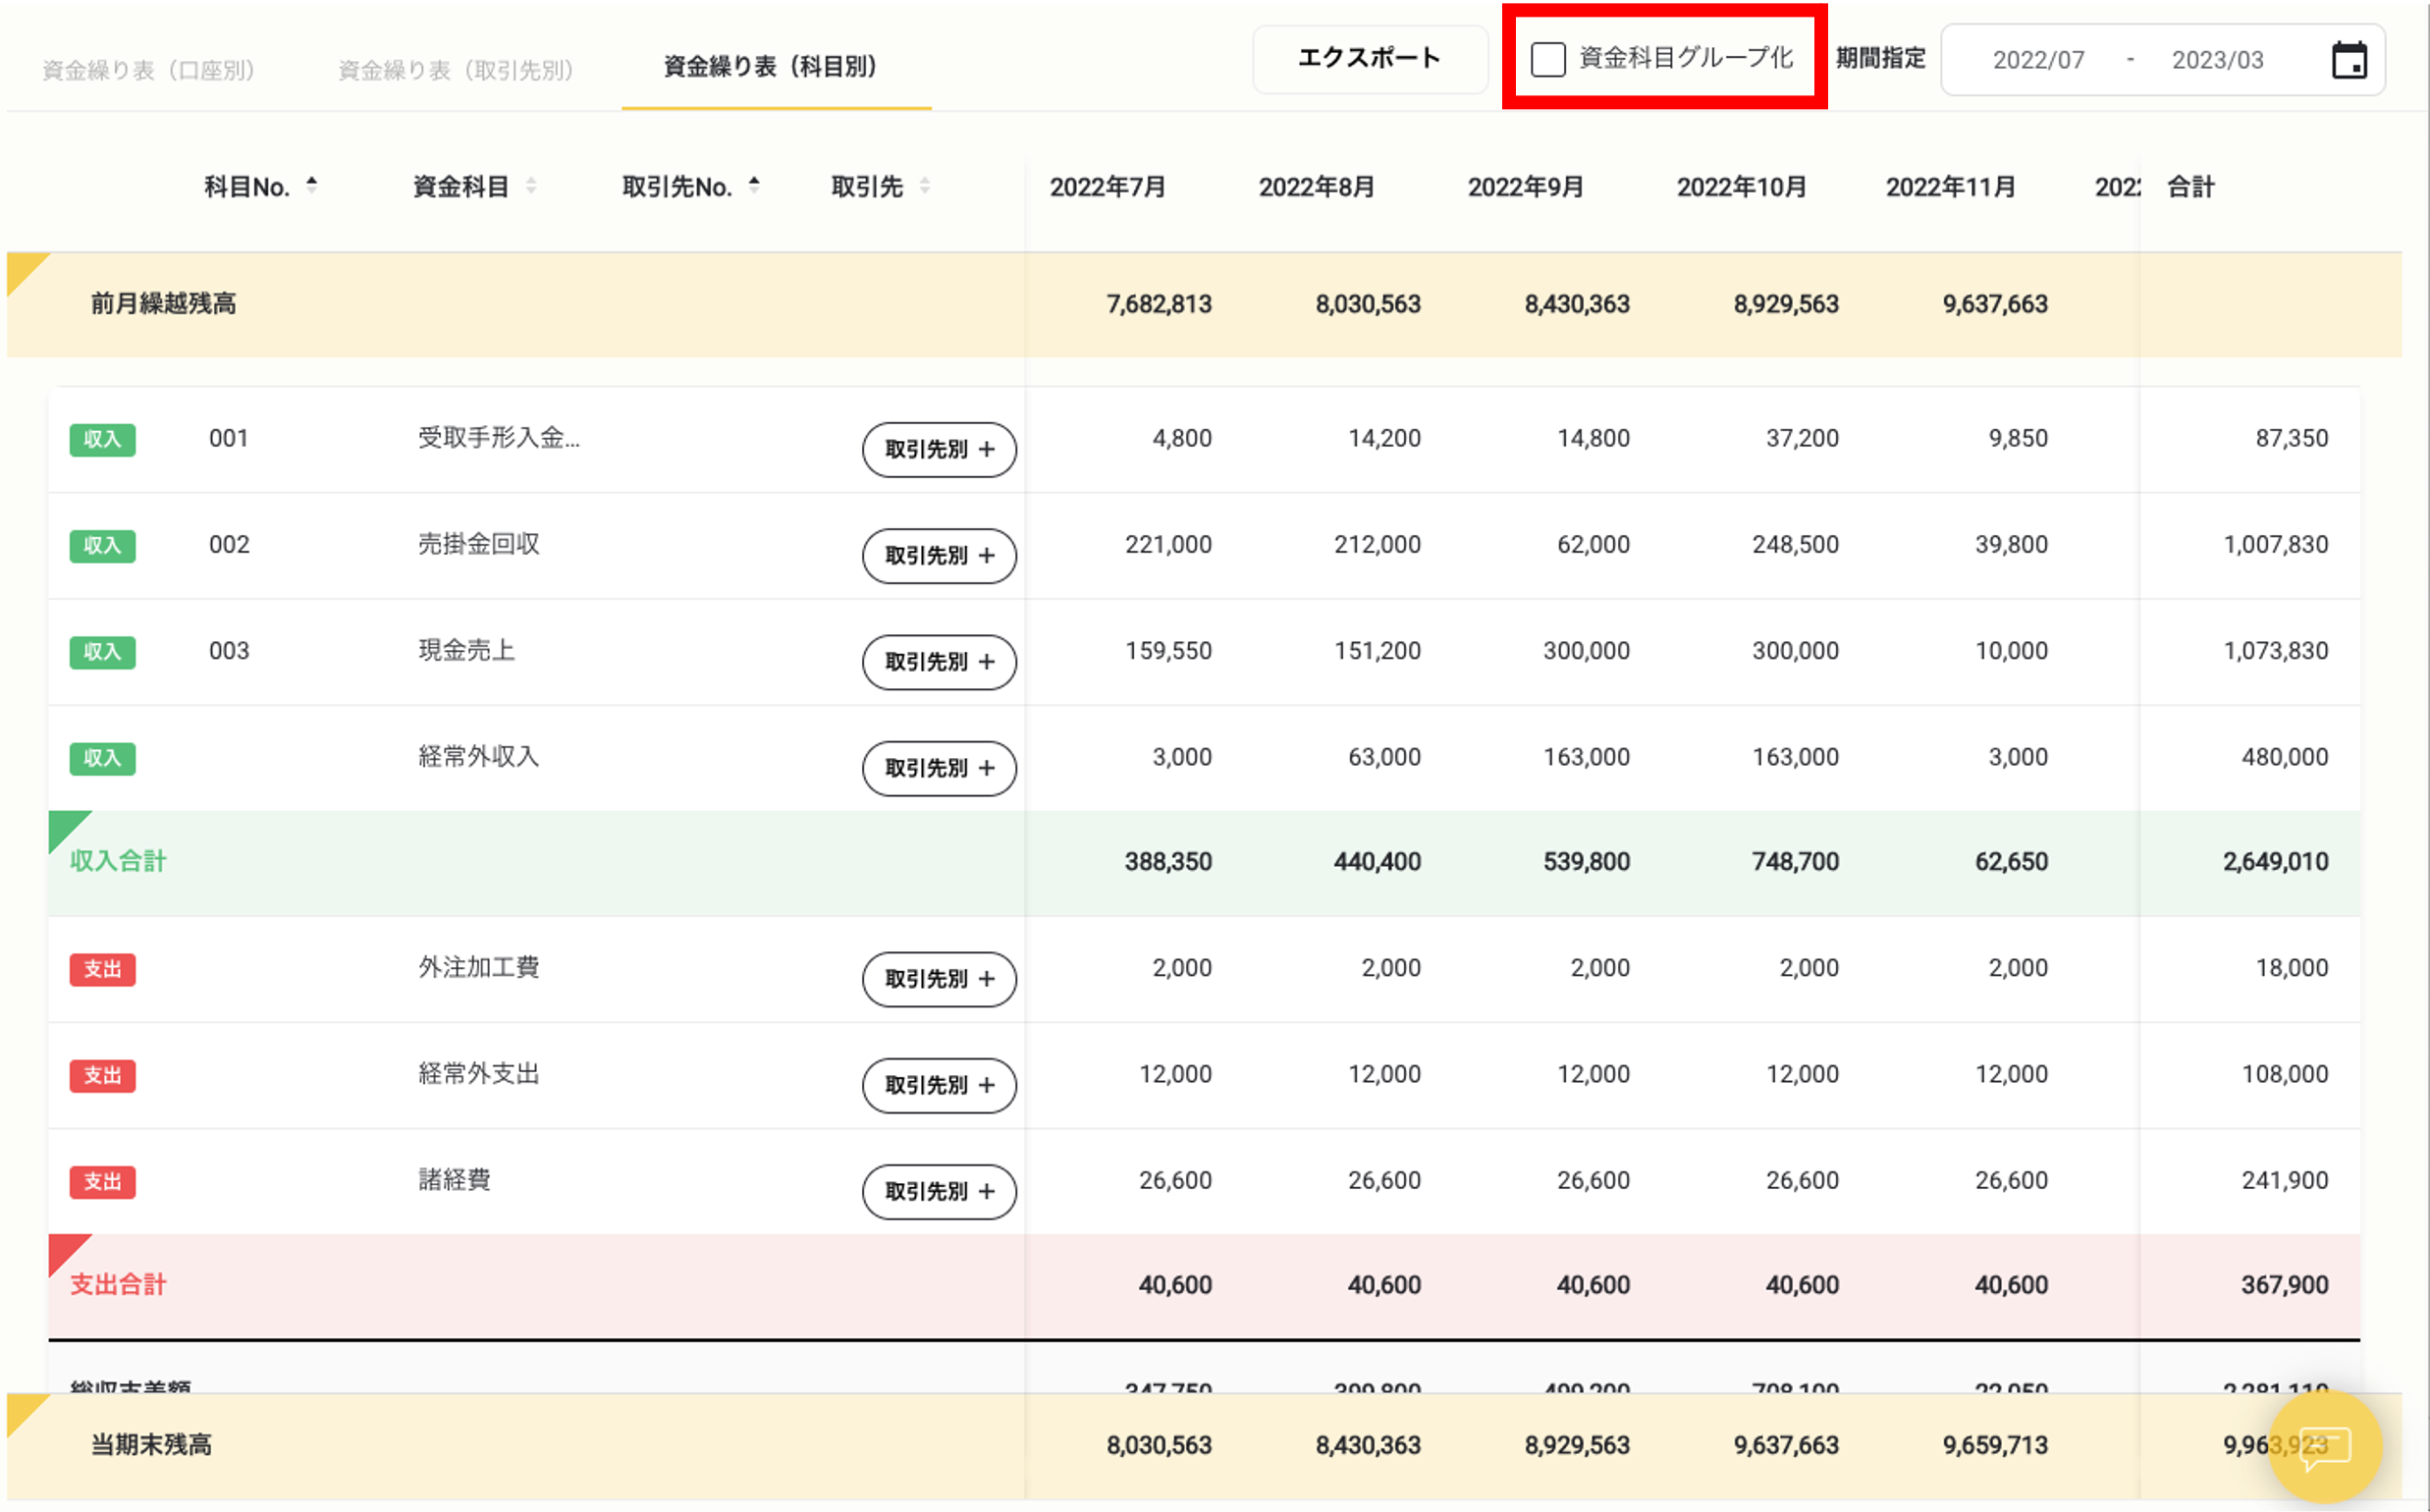This screenshot has width=2430, height=1512.
Task: Click the 7,682,813 carryover balance value
Action: pyautogui.click(x=1158, y=304)
